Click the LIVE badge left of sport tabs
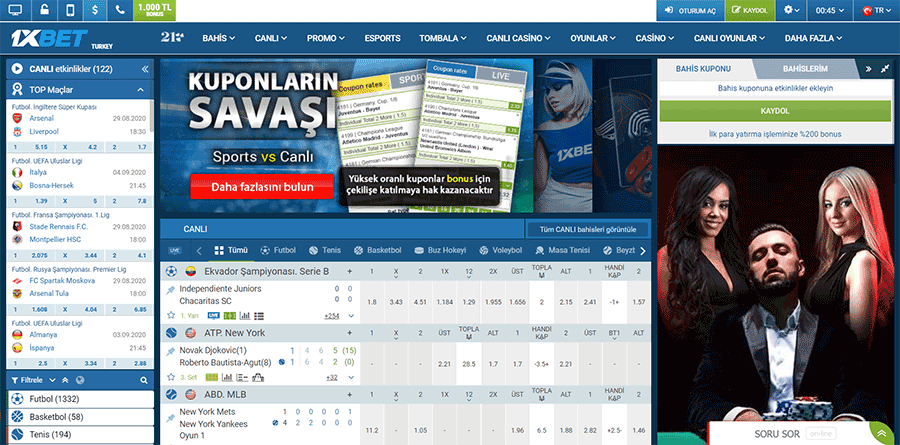This screenshot has height=445, width=900. [175, 251]
